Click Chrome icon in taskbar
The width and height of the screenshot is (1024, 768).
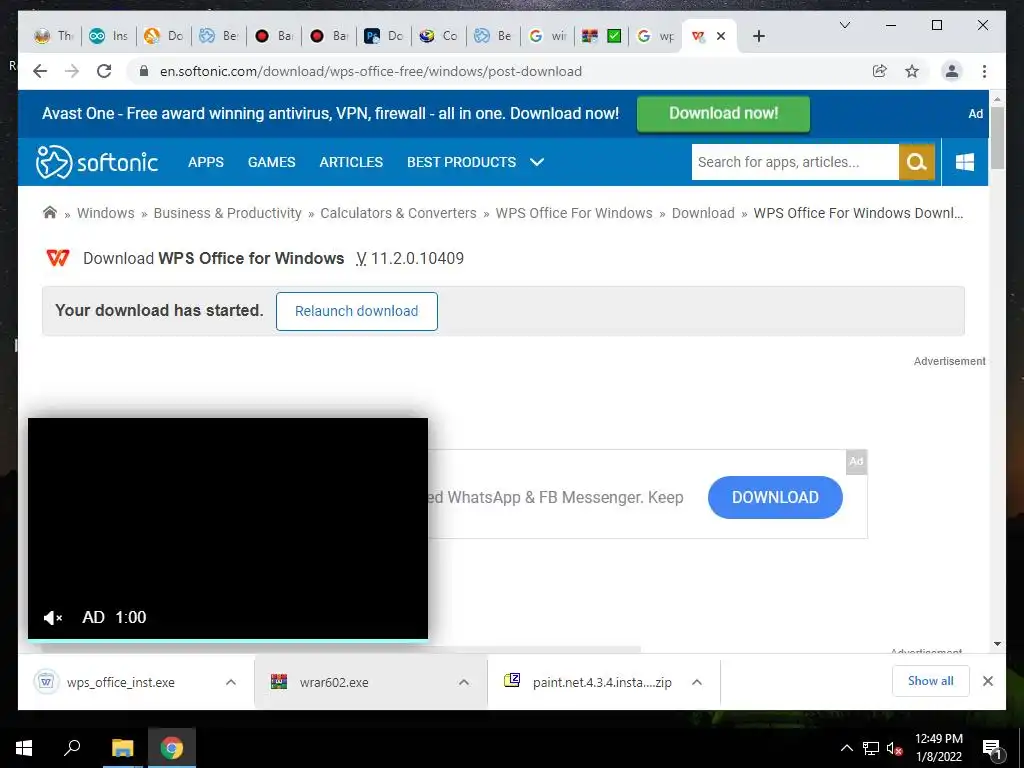pos(172,748)
